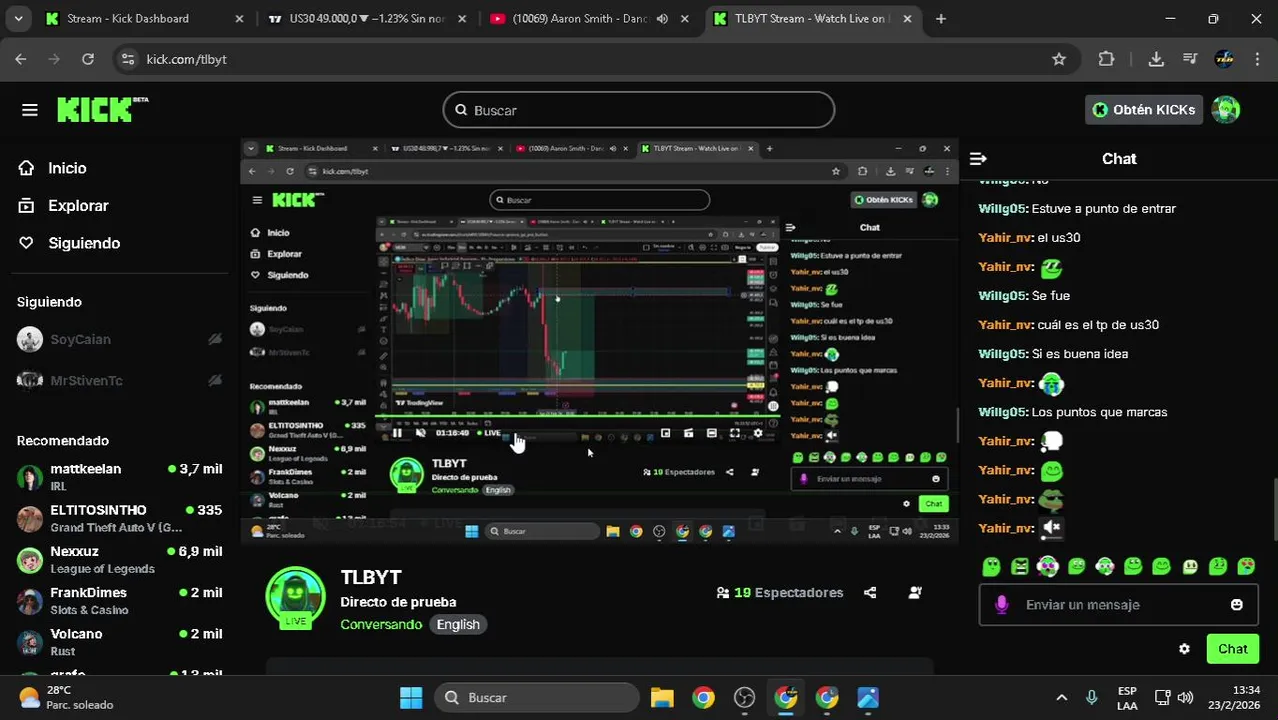1278x720 pixels.
Task: Open chat settings gear
Action: pyautogui.click(x=1184, y=649)
